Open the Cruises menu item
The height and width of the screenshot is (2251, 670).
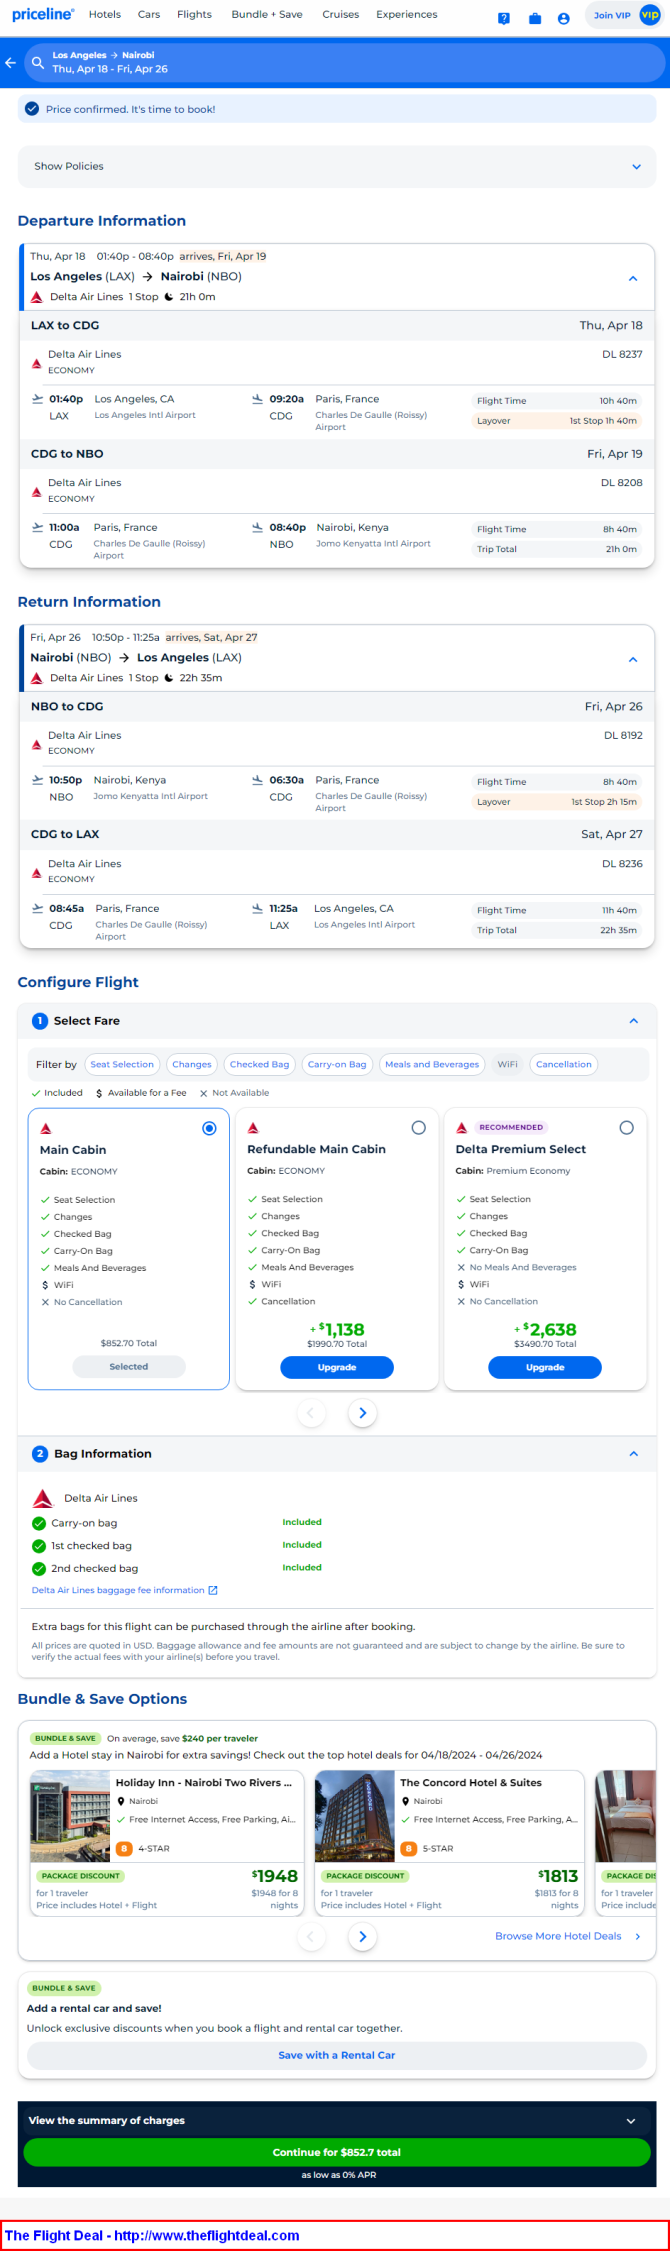pyautogui.click(x=341, y=15)
